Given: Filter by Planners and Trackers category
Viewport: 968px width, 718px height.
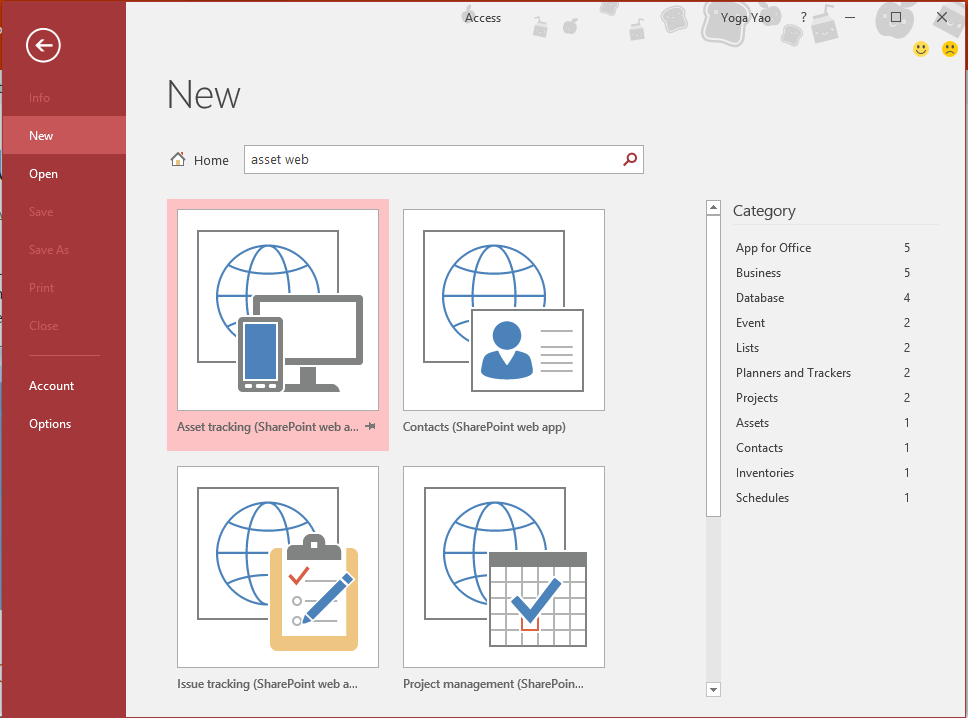Looking at the screenshot, I should pyautogui.click(x=823, y=372).
